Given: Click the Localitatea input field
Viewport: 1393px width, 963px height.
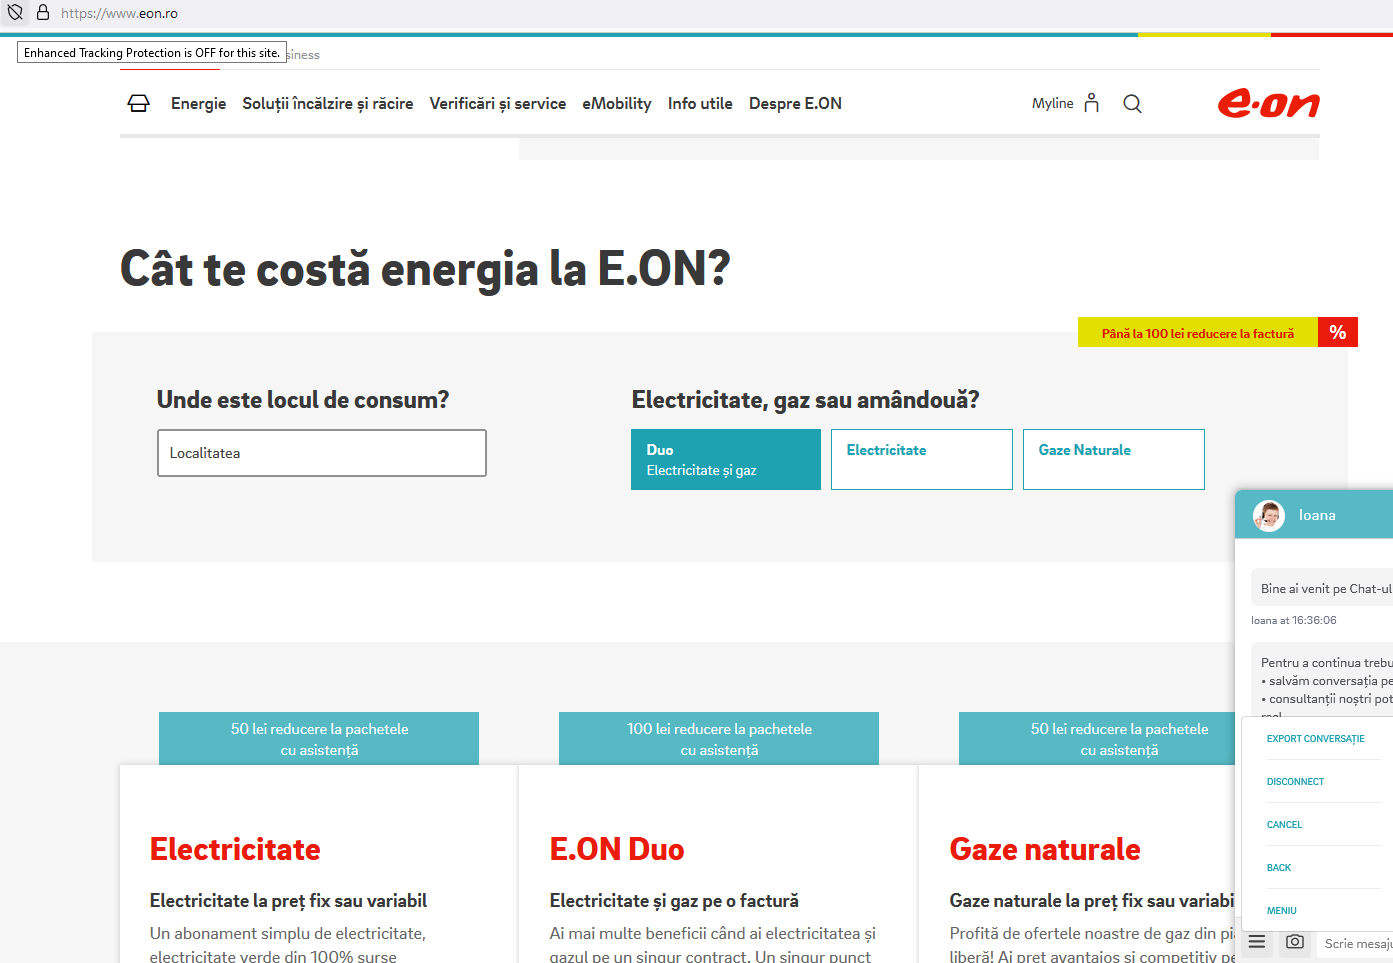Looking at the screenshot, I should 321,453.
